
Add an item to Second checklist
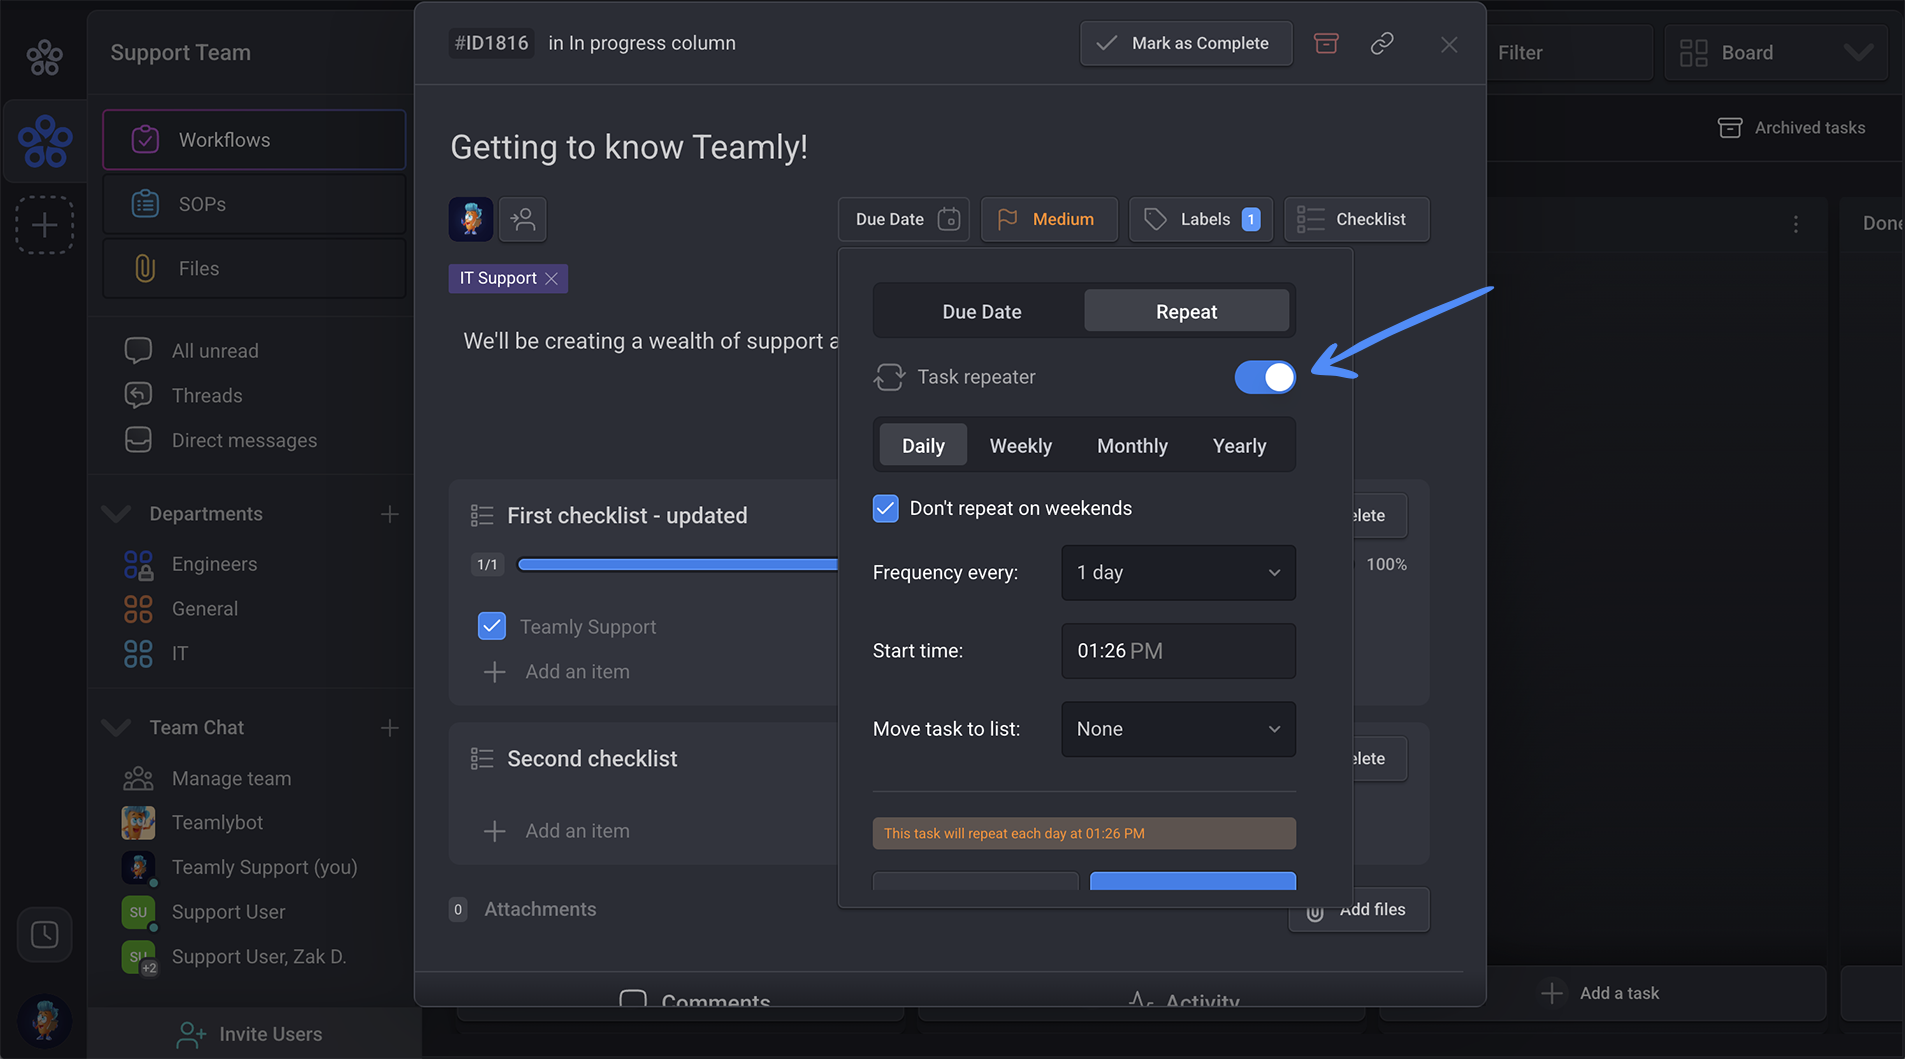tap(557, 831)
